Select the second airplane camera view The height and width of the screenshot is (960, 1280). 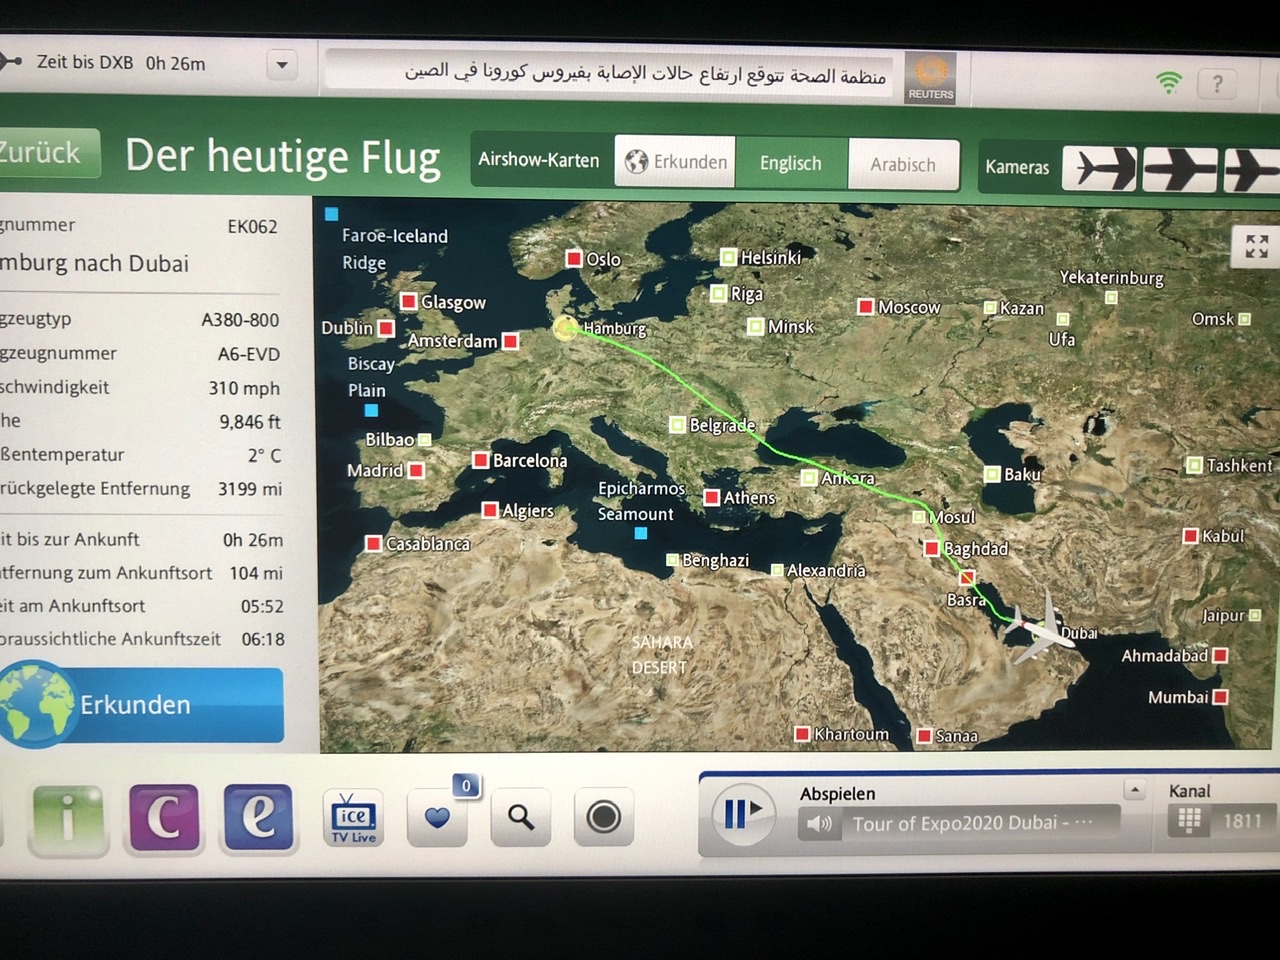[1180, 169]
